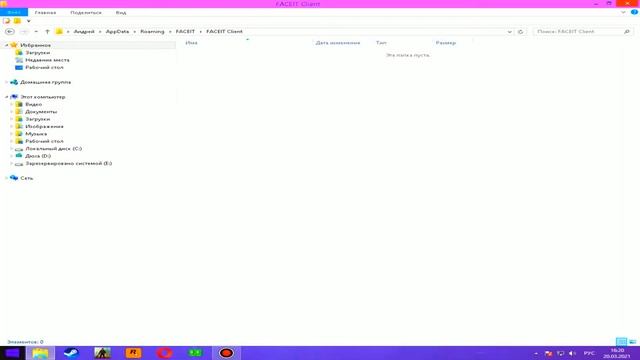
Task: Click the Back navigation arrow
Action: tap(10, 31)
